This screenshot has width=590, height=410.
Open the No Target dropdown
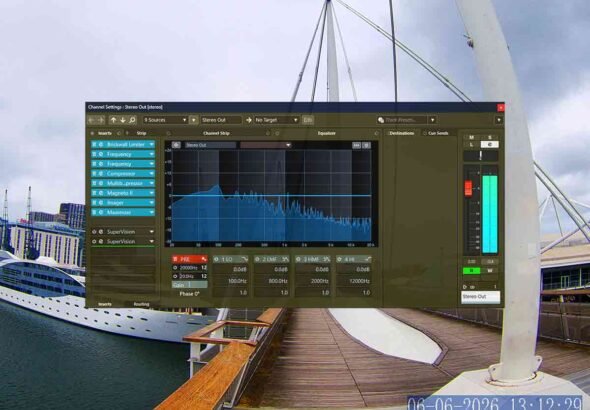pos(277,120)
